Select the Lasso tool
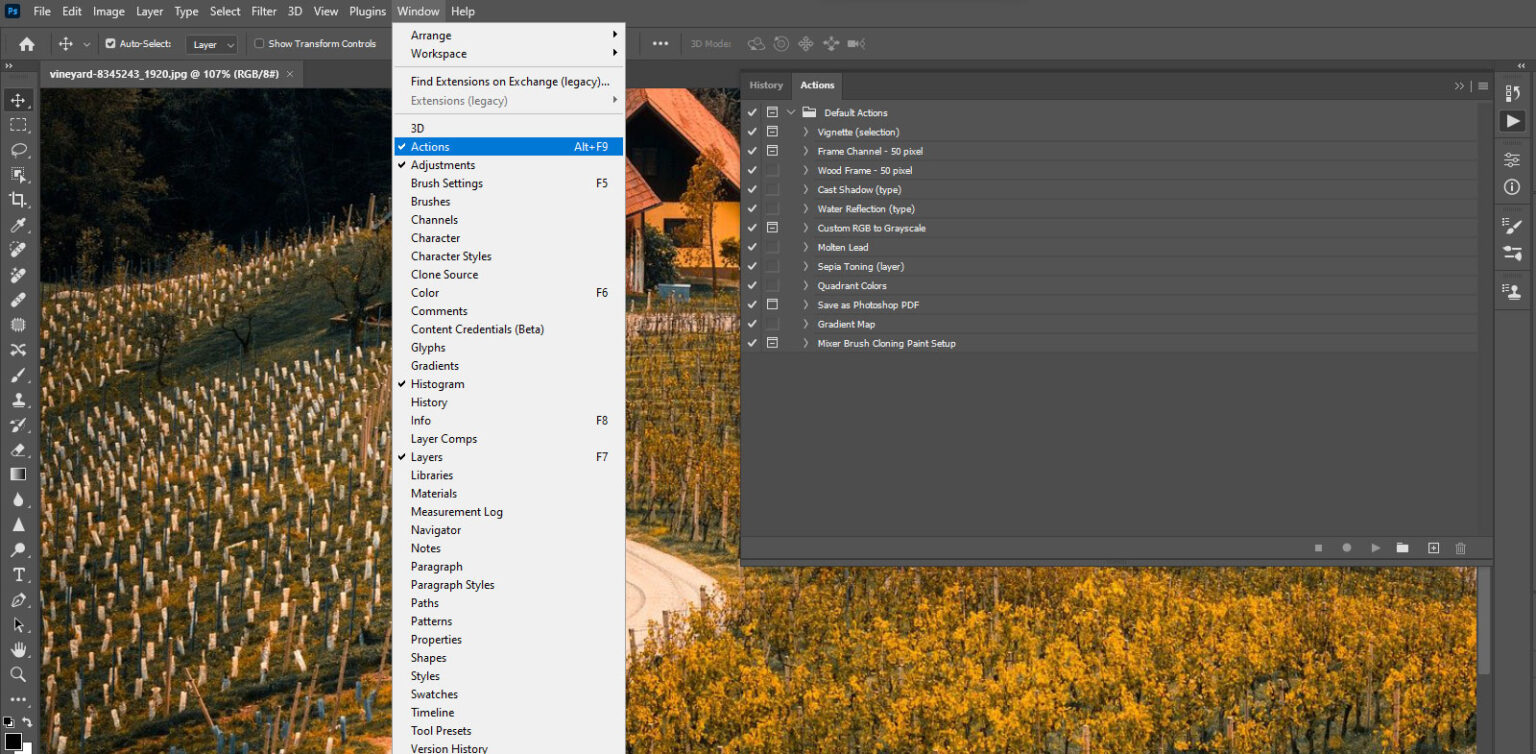 point(18,150)
